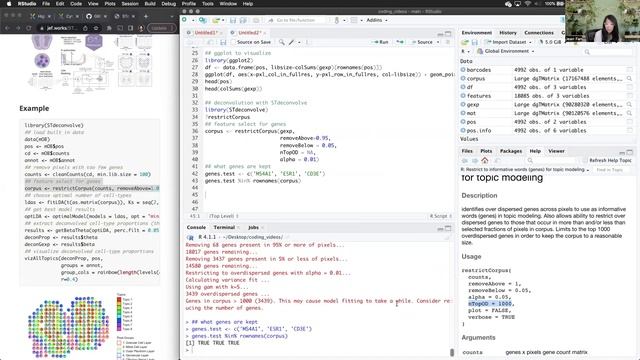Open the barcodes table using its grid icon
The height and width of the screenshot is (360, 640).
point(629,70)
